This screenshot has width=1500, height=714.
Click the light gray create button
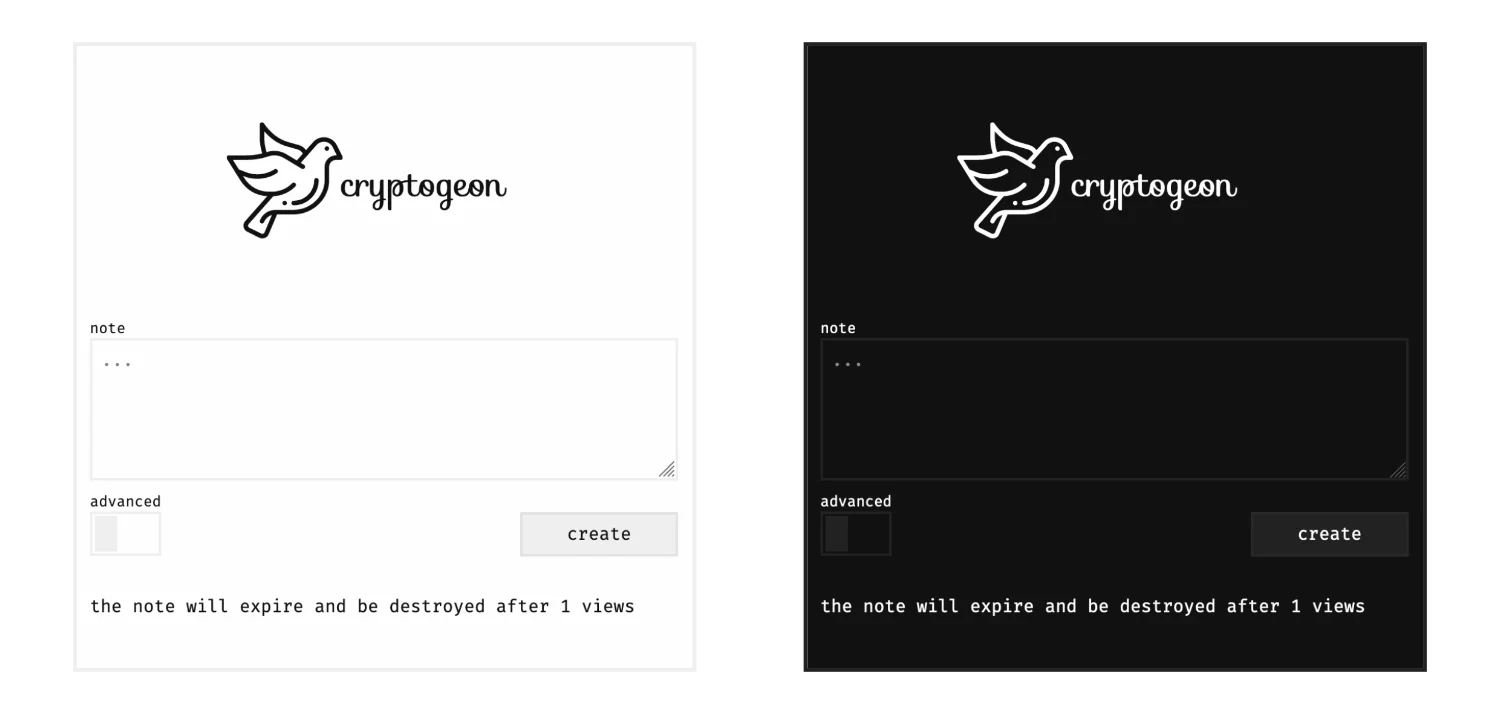coord(599,534)
